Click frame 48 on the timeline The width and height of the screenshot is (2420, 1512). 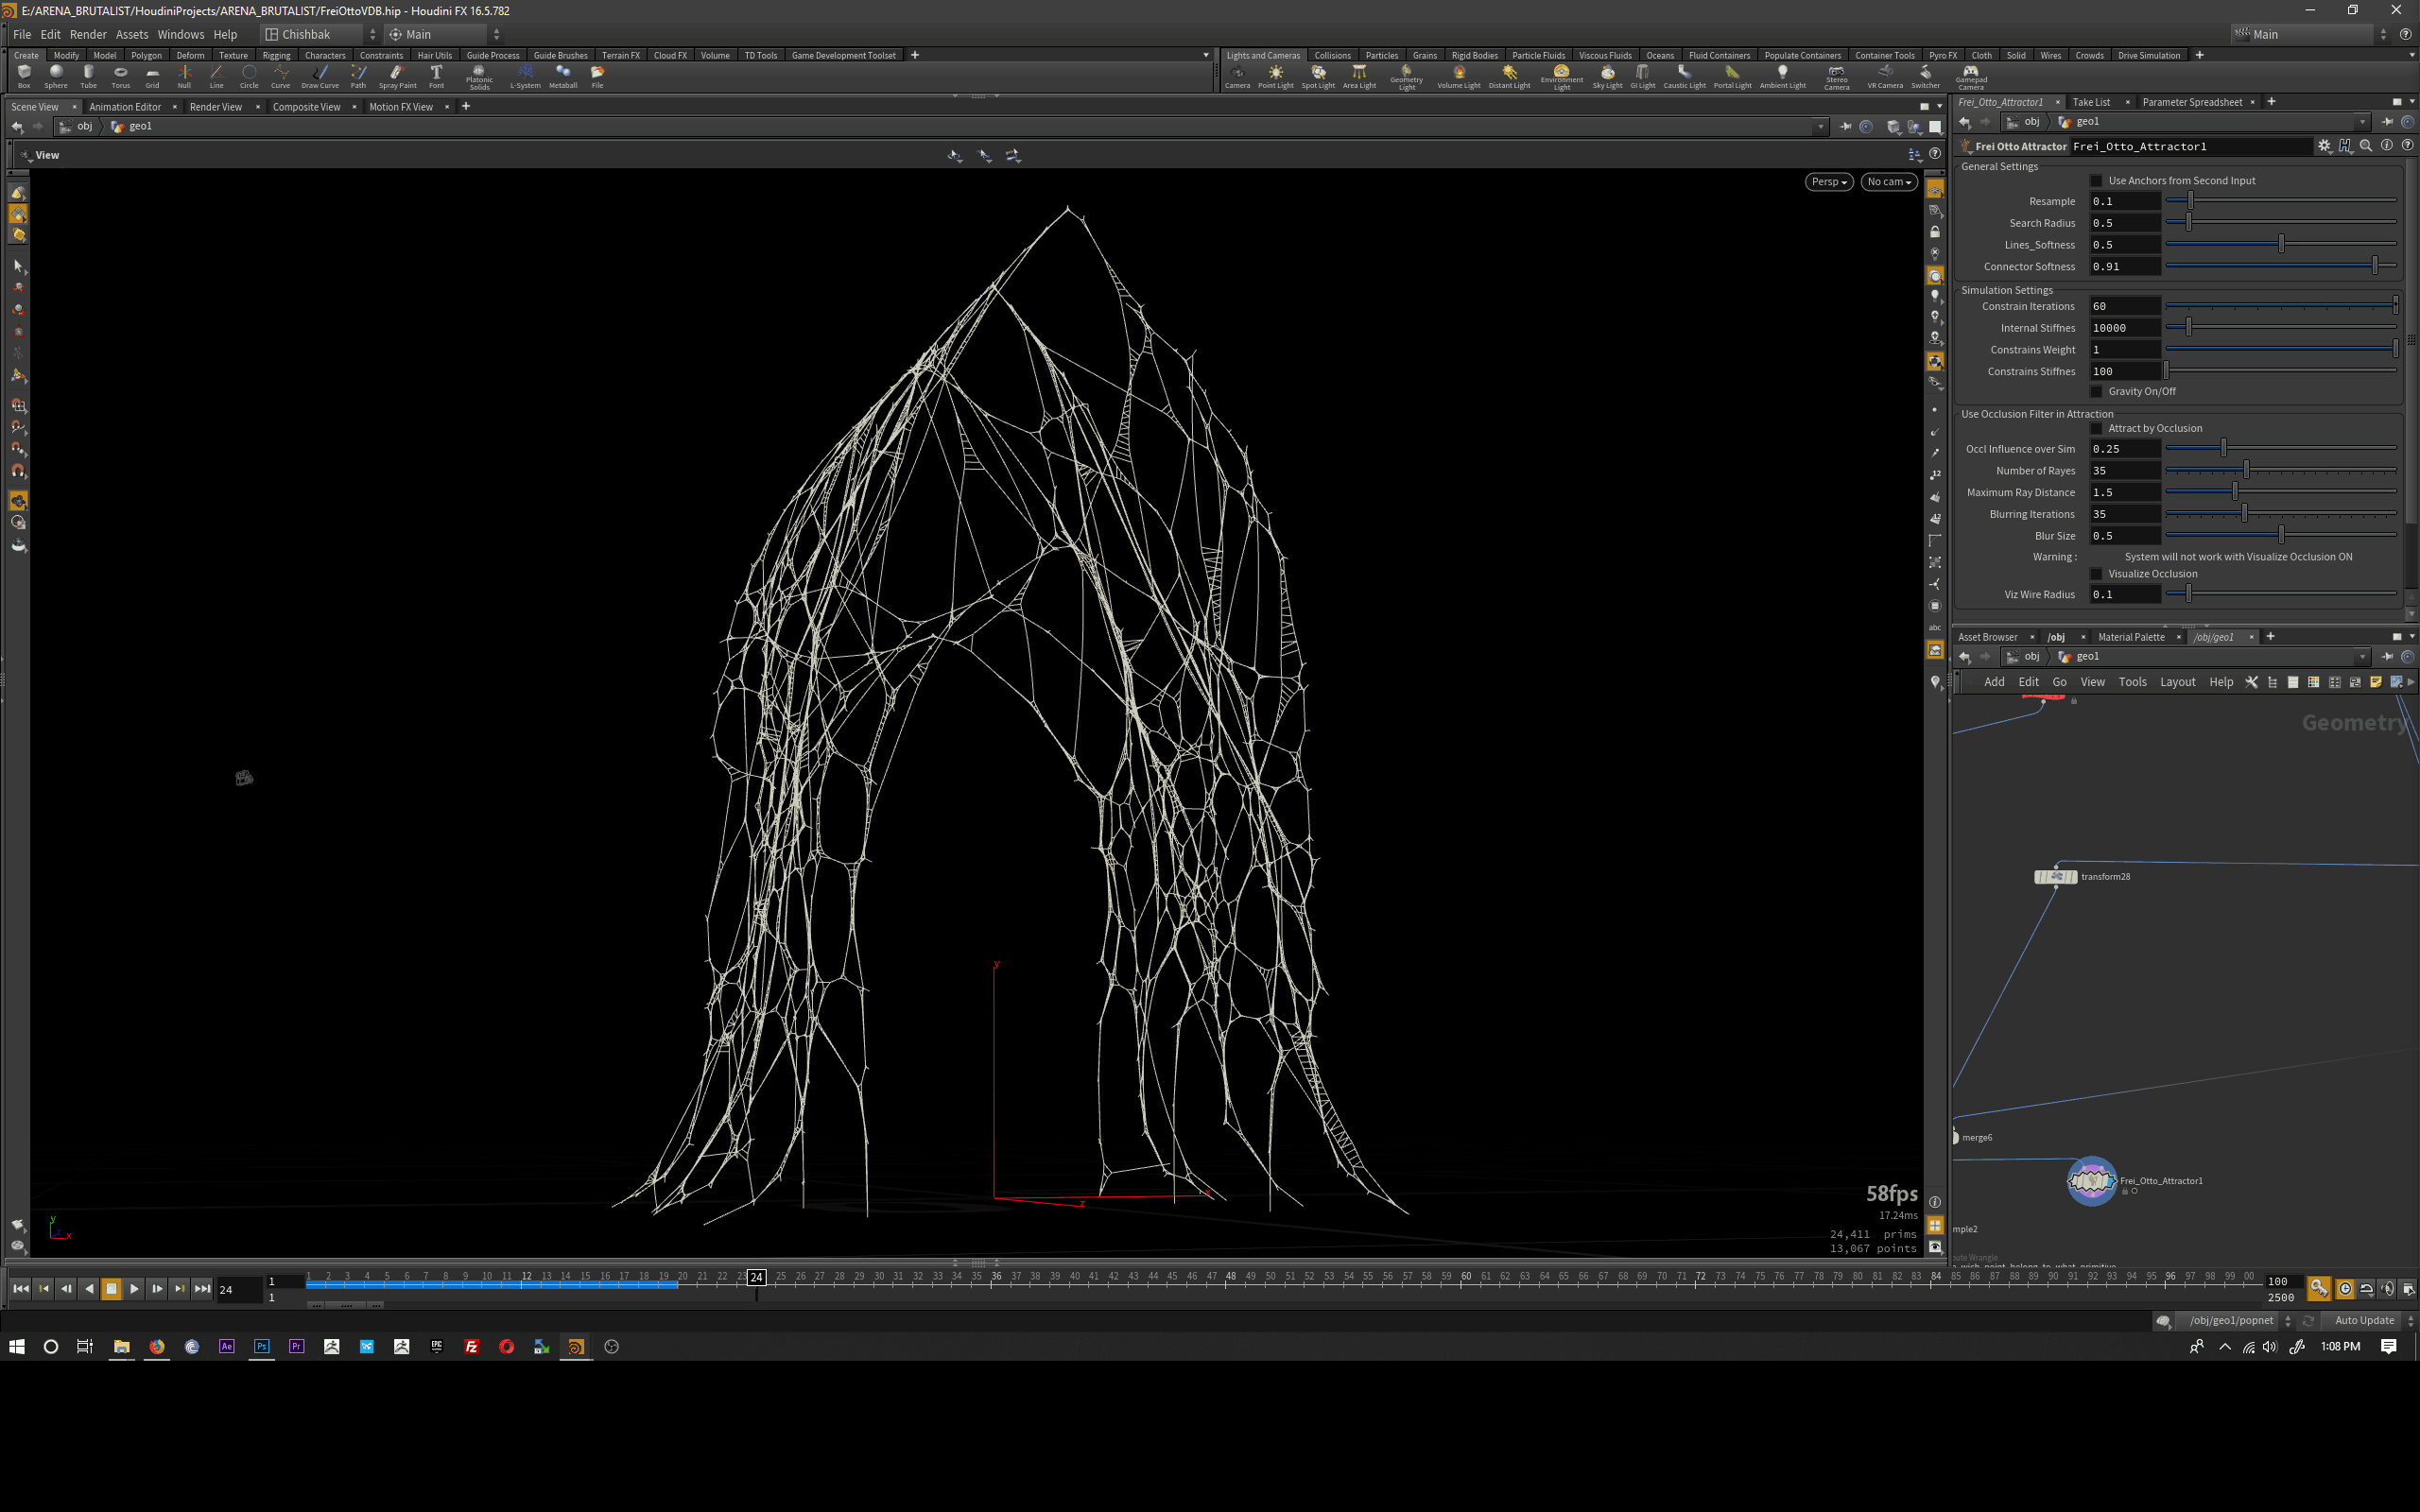(x=1230, y=1277)
